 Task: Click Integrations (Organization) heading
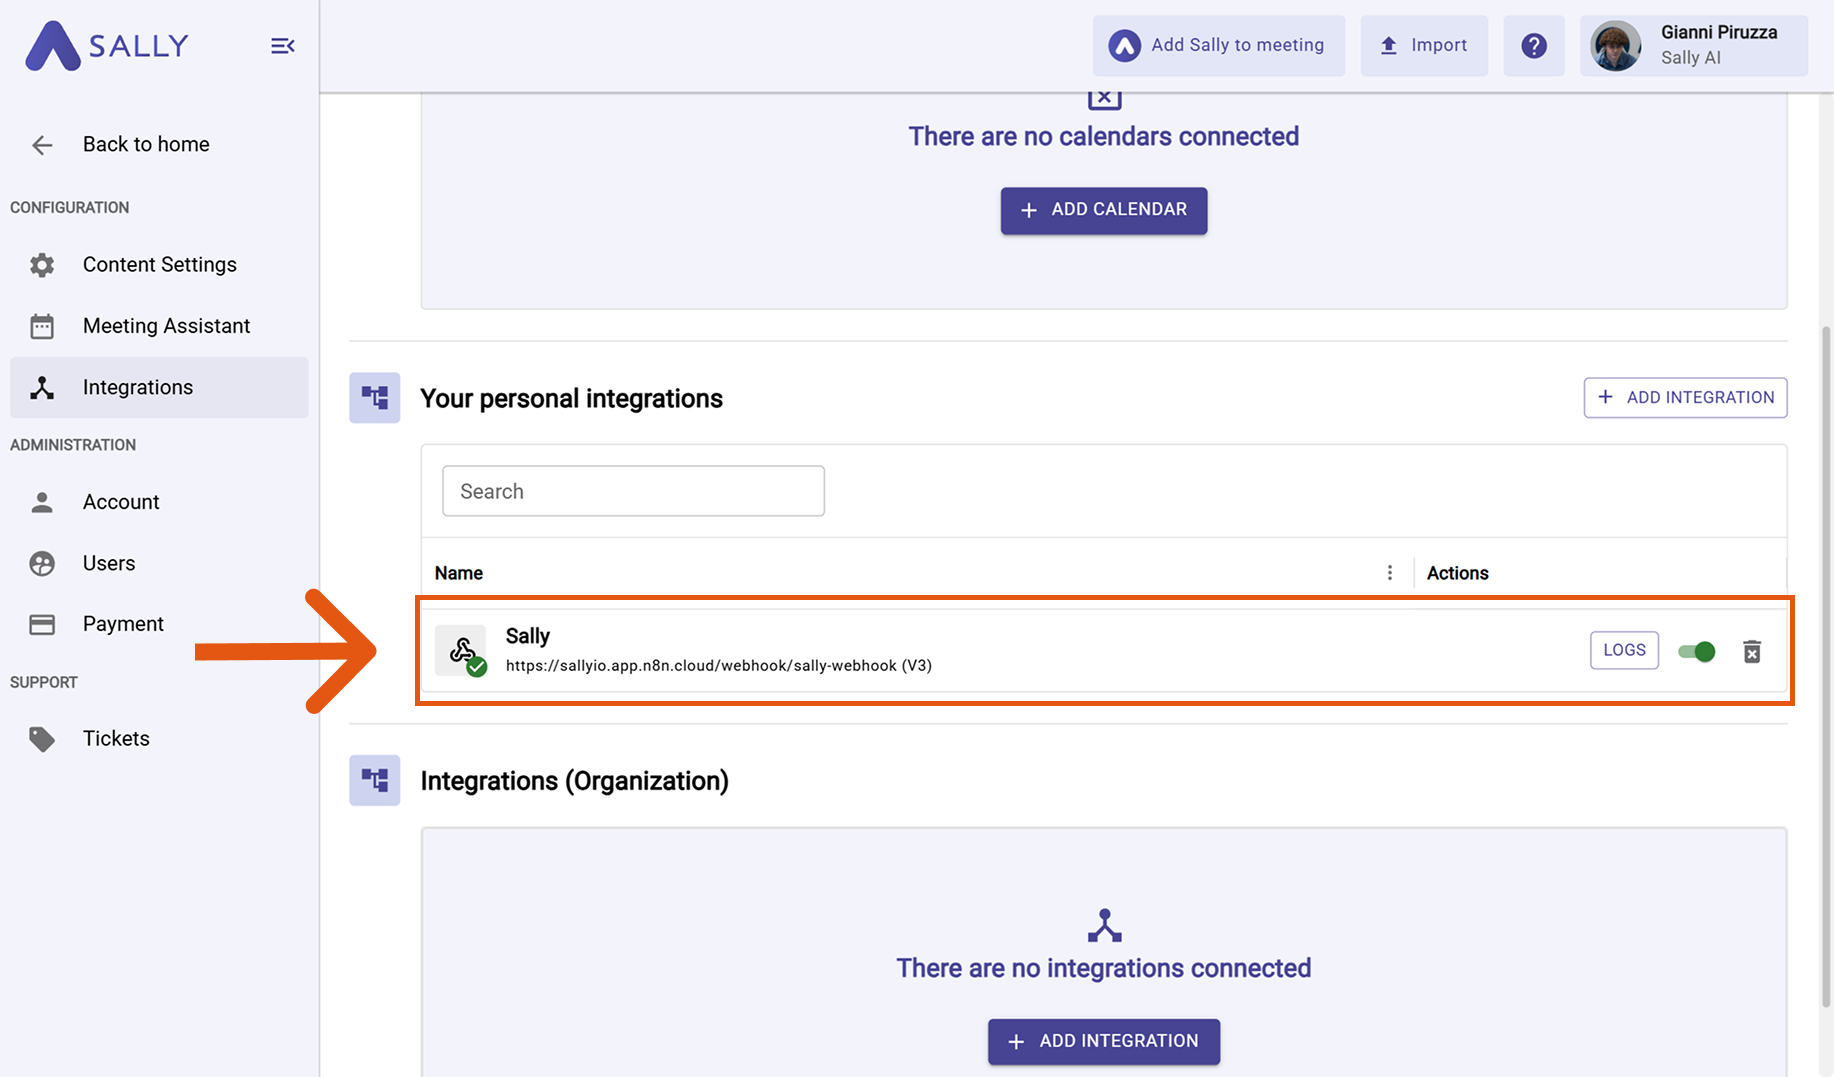click(574, 781)
